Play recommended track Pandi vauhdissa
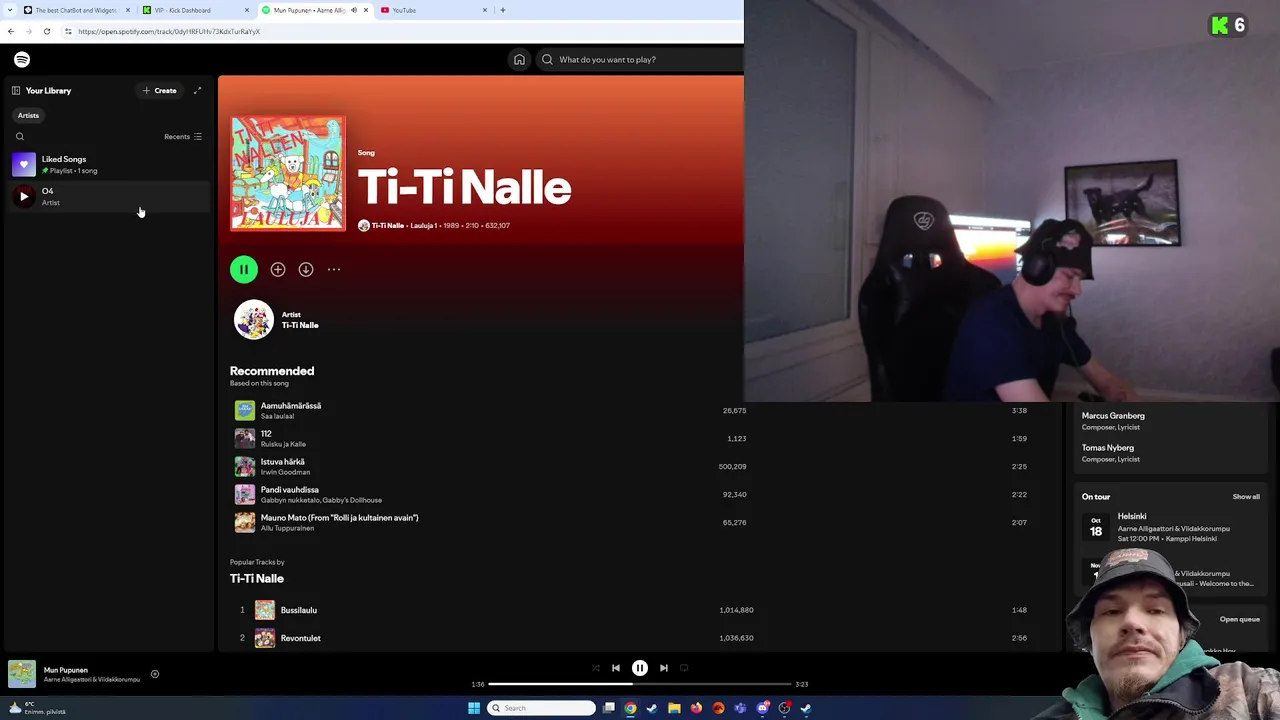This screenshot has height=720, width=1280. tap(244, 494)
